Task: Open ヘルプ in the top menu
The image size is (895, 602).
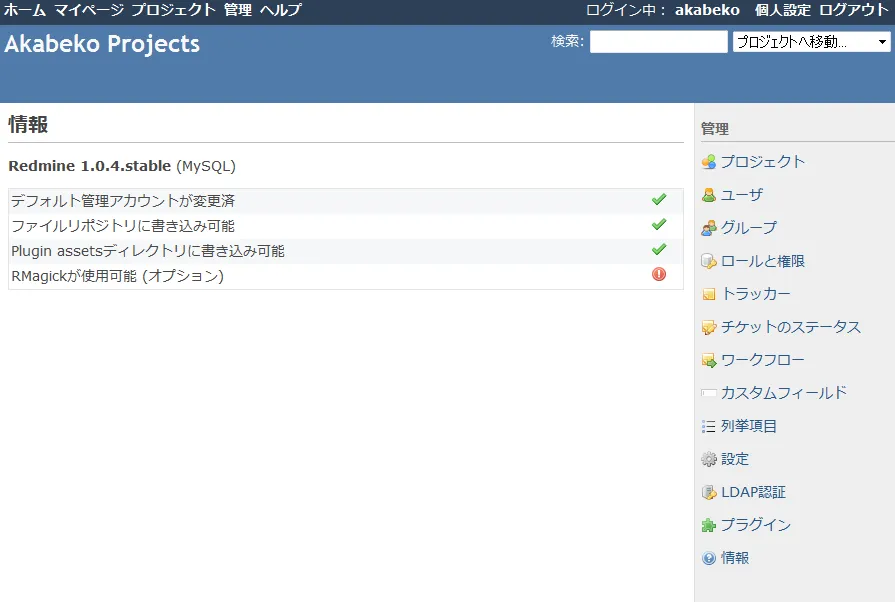Action: [280, 10]
